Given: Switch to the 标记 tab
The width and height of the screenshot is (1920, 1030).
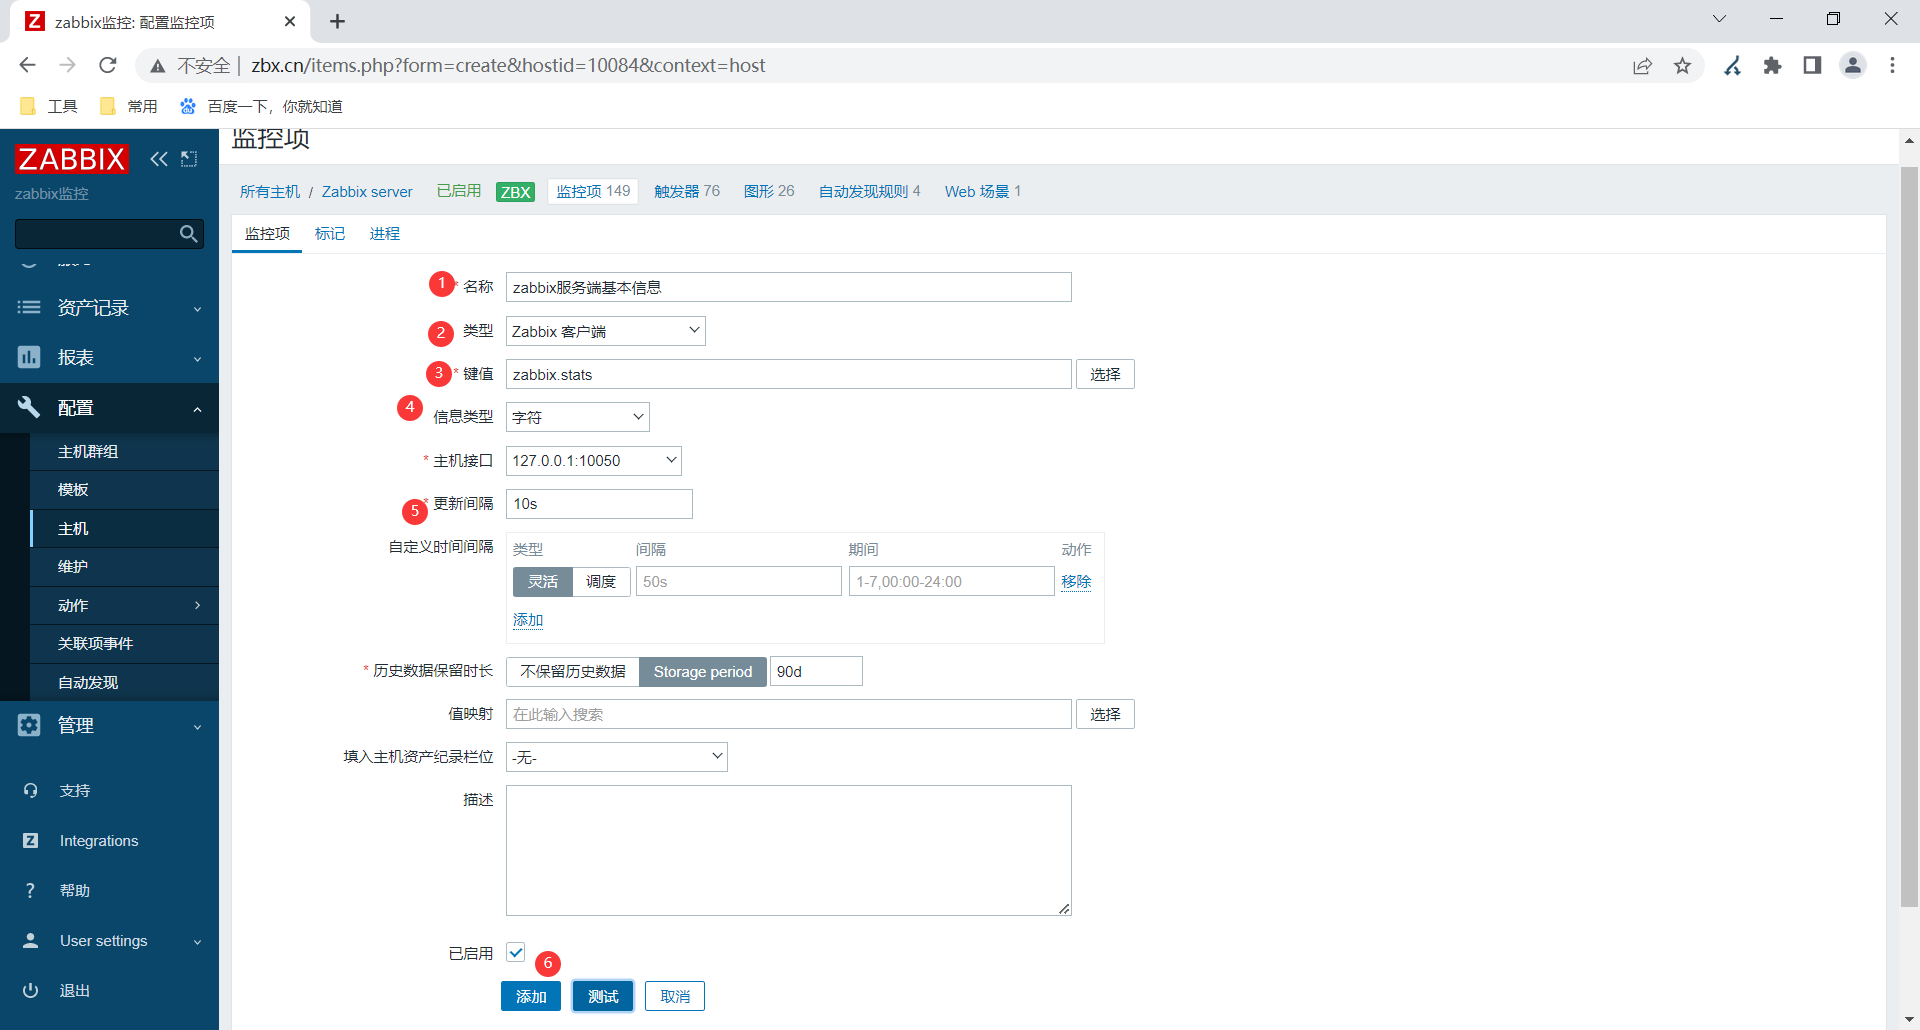Looking at the screenshot, I should [330, 234].
